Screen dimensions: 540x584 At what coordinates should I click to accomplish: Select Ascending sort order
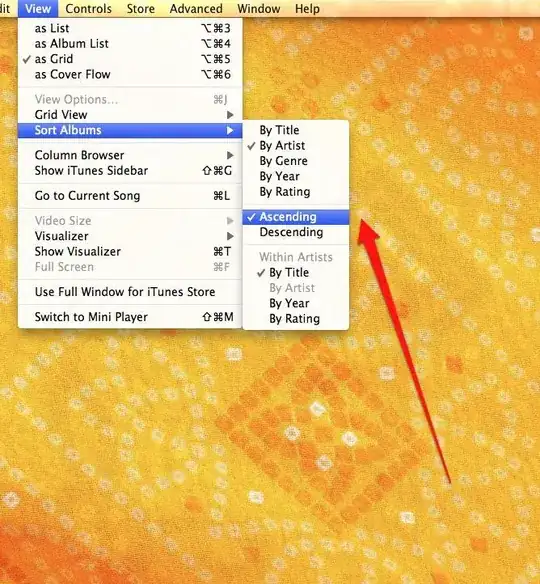(296, 217)
